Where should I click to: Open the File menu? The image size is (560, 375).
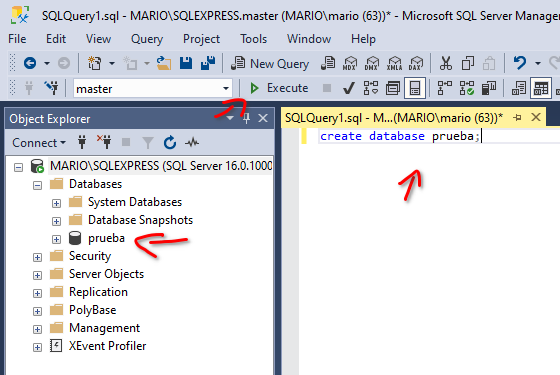click(17, 39)
